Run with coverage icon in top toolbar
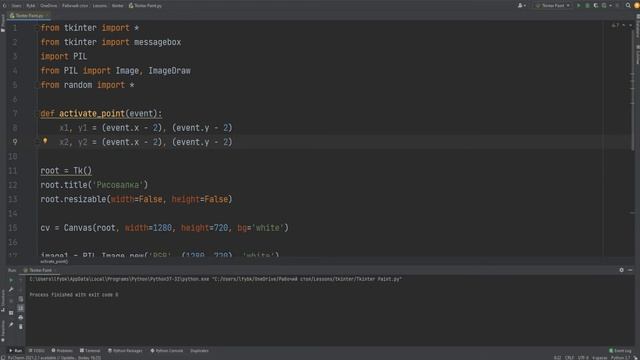Image resolution: width=640 pixels, height=360 pixels. click(x=596, y=6)
